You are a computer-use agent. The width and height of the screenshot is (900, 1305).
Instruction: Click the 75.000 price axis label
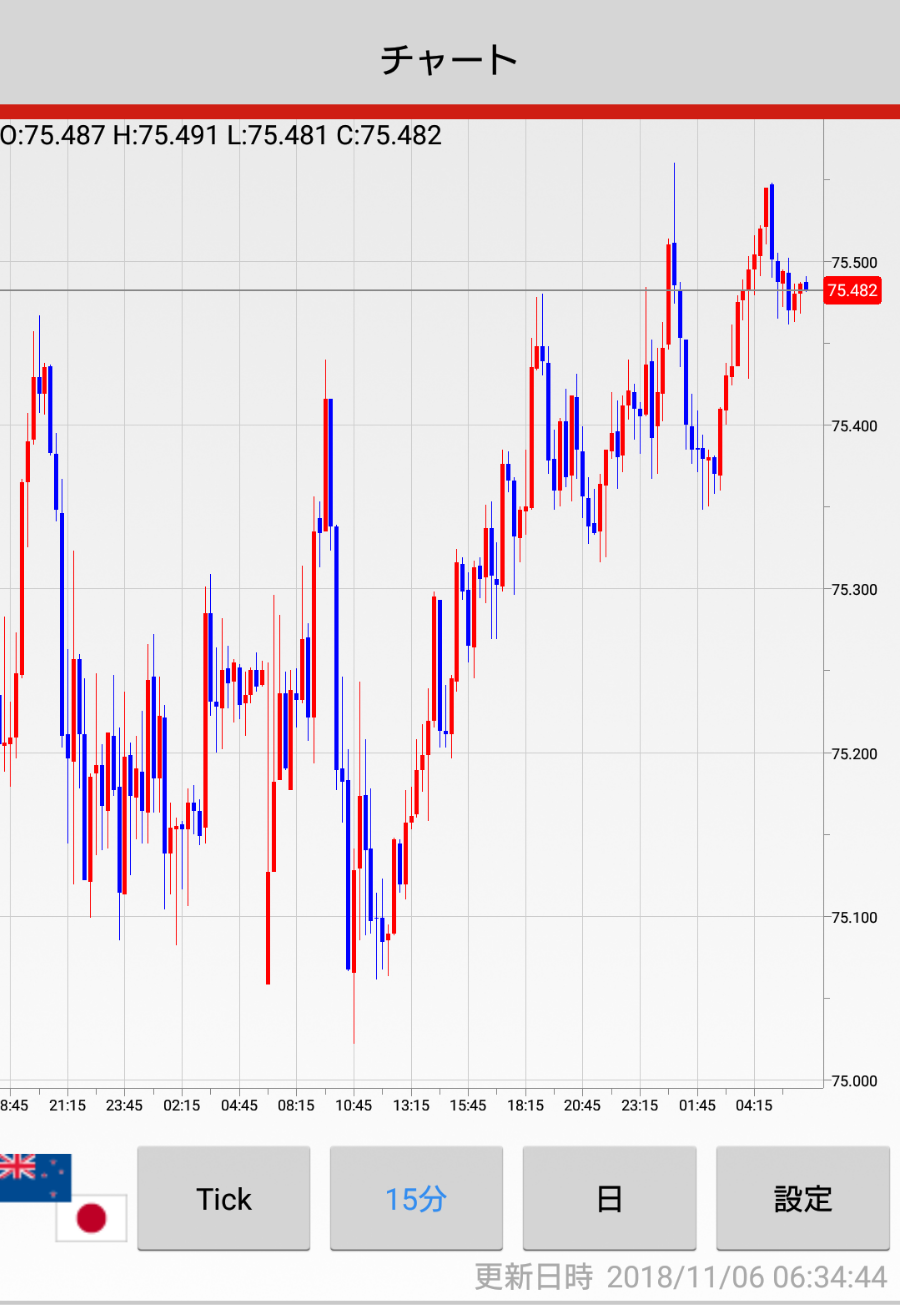[x=854, y=1081]
